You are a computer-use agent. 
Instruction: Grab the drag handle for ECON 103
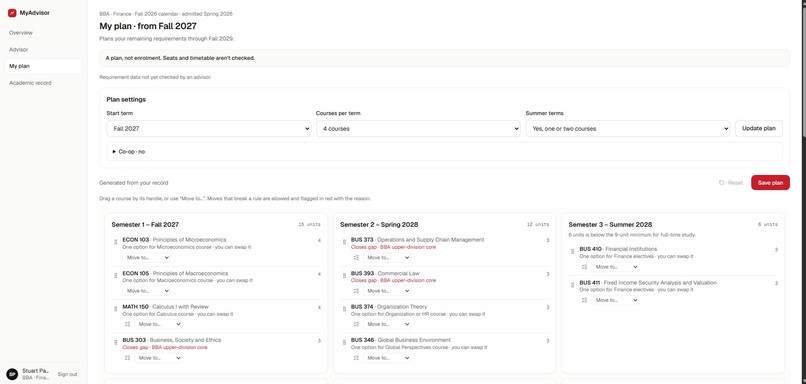(x=116, y=243)
